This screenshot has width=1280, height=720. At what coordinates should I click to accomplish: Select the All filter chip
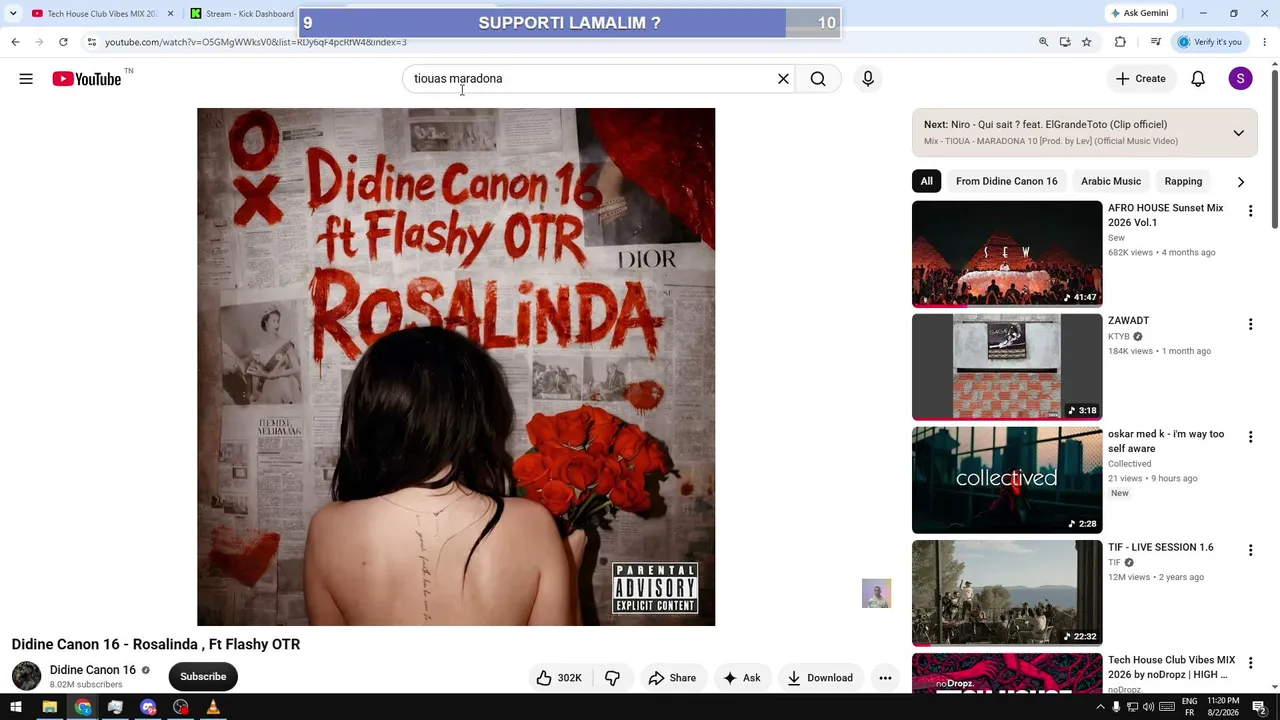click(927, 181)
